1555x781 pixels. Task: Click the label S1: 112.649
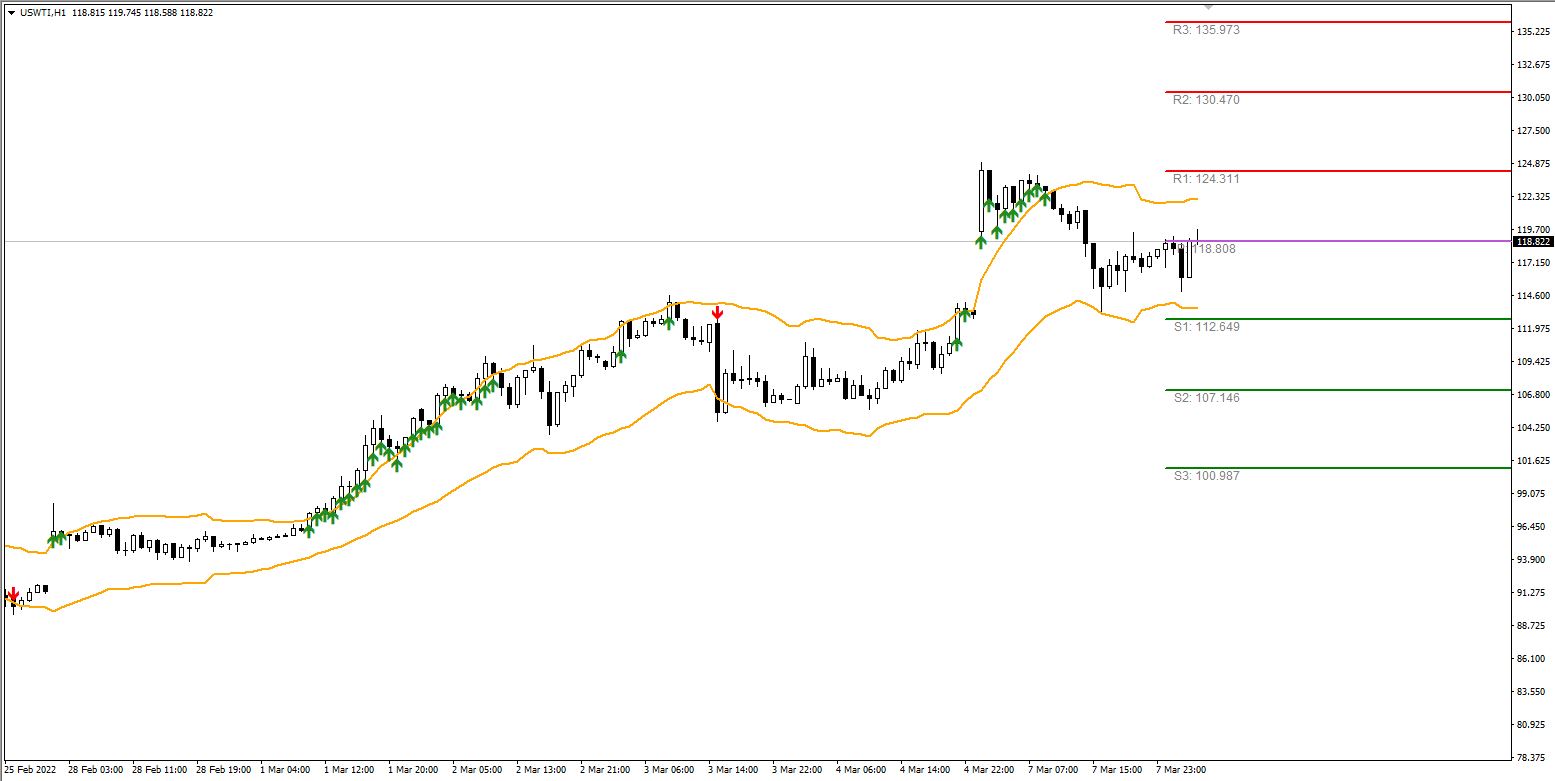1206,327
